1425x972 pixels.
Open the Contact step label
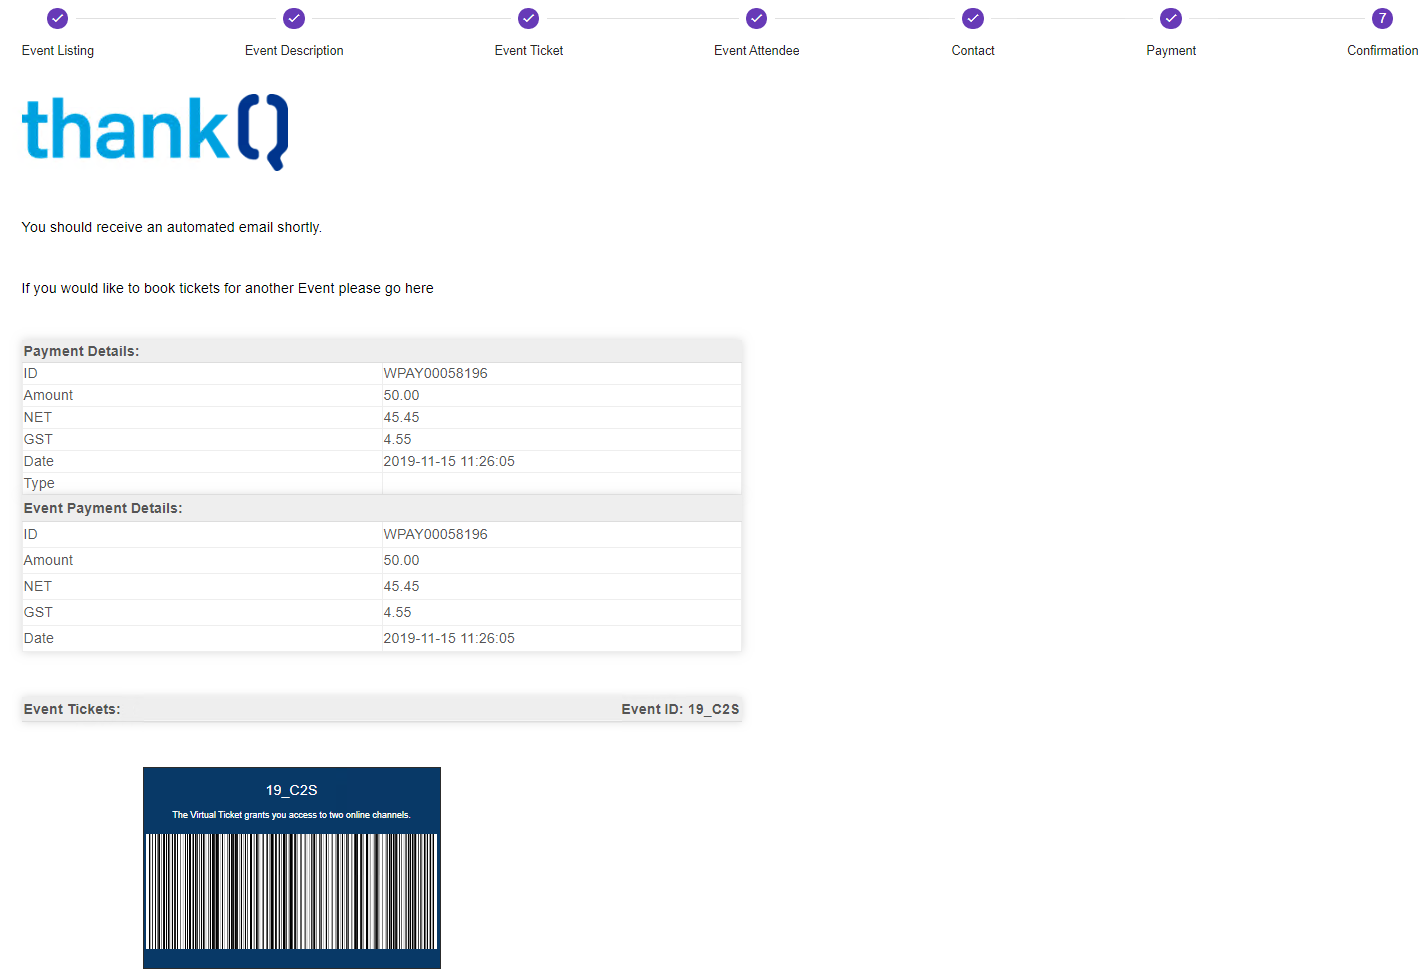[973, 50]
